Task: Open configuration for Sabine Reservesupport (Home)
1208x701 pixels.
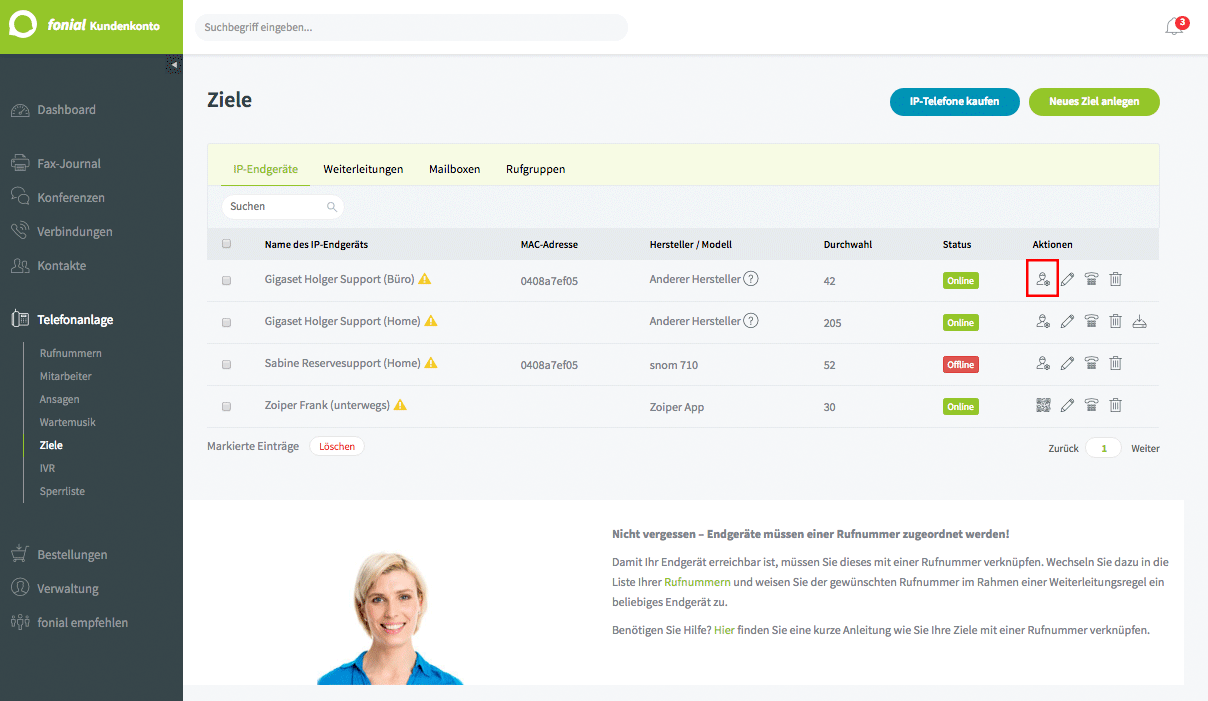Action: (1043, 364)
